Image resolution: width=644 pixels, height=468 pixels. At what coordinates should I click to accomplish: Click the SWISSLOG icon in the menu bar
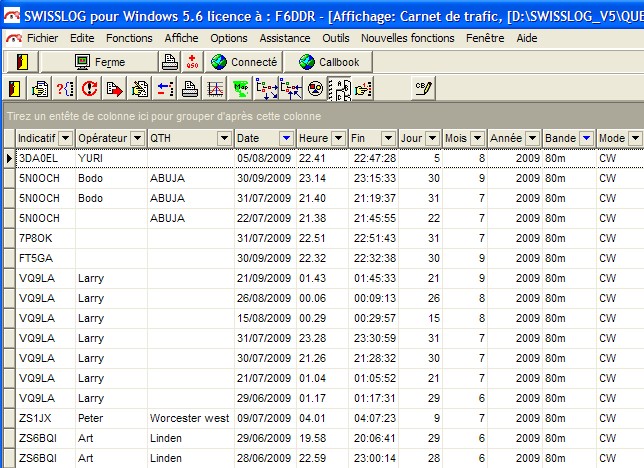[x=13, y=38]
